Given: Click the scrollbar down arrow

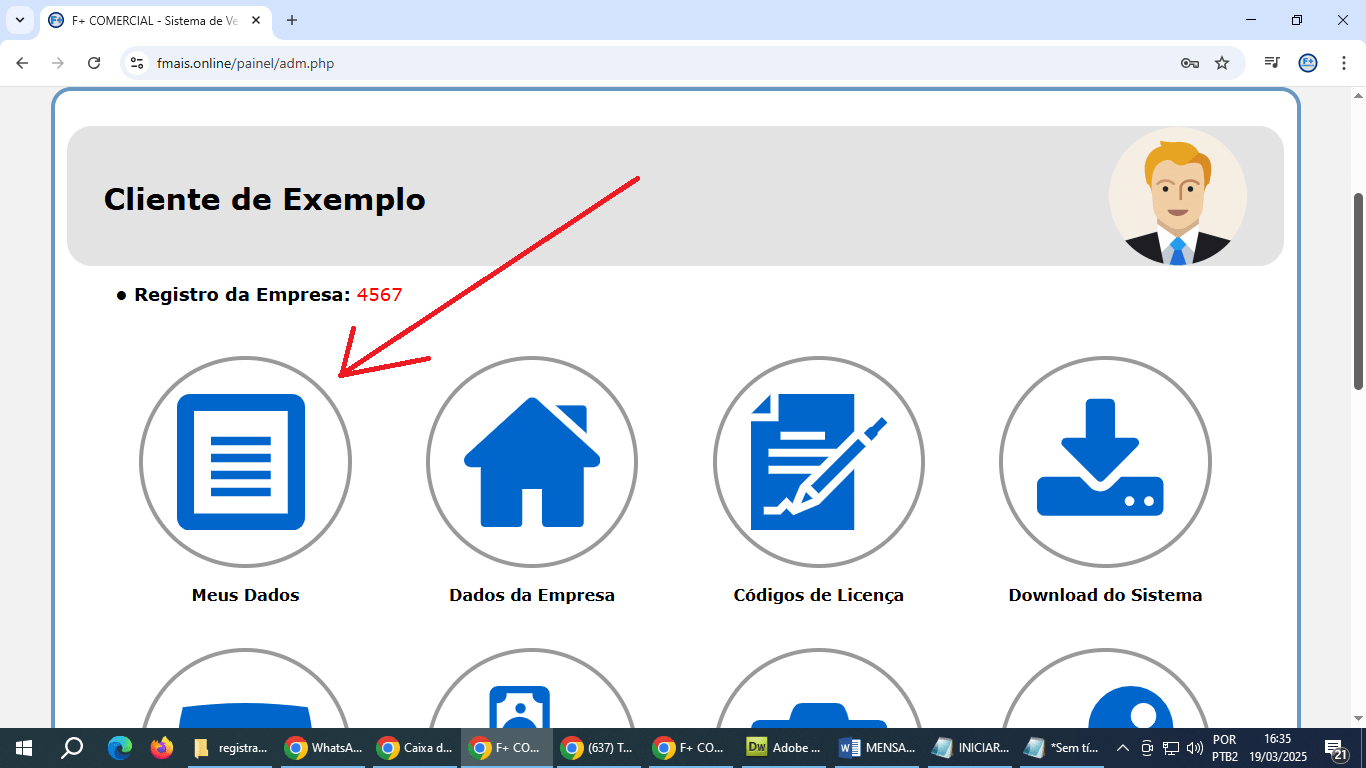Looking at the screenshot, I should click(1358, 718).
